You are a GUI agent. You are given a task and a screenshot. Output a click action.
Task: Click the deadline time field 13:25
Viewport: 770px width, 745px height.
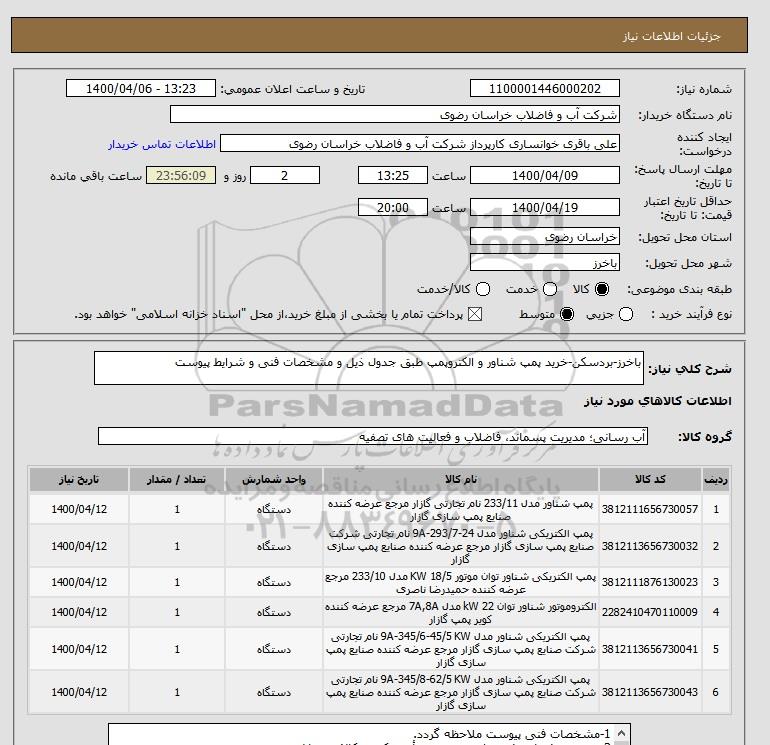click(x=393, y=175)
